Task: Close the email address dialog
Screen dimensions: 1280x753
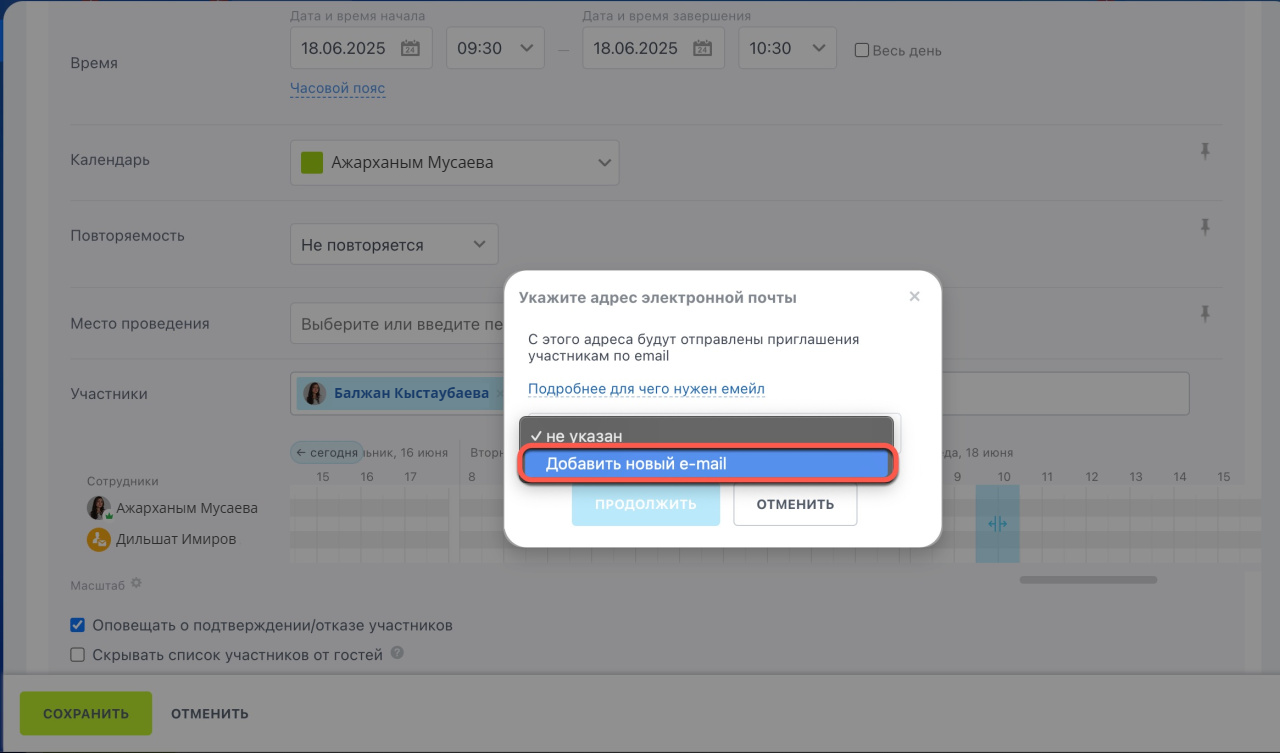Action: tap(914, 297)
